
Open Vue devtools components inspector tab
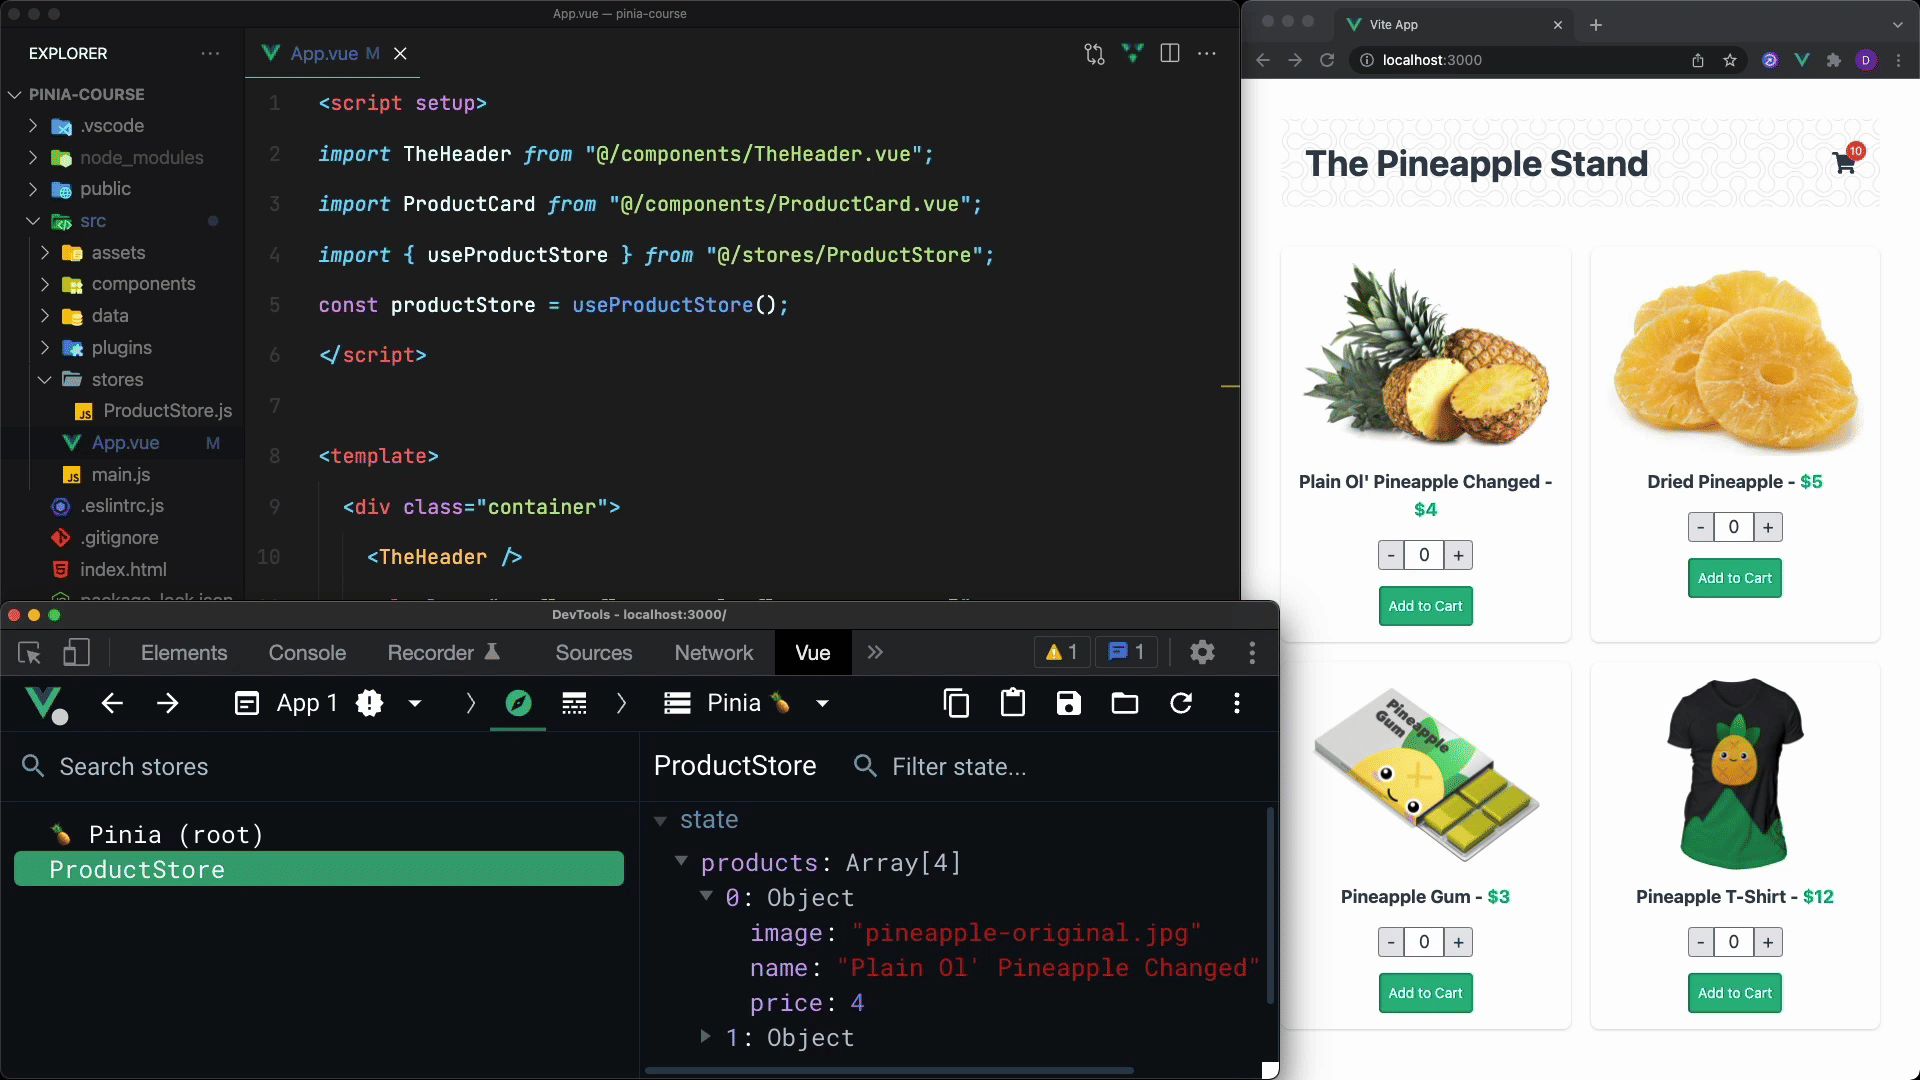pyautogui.click(x=518, y=703)
